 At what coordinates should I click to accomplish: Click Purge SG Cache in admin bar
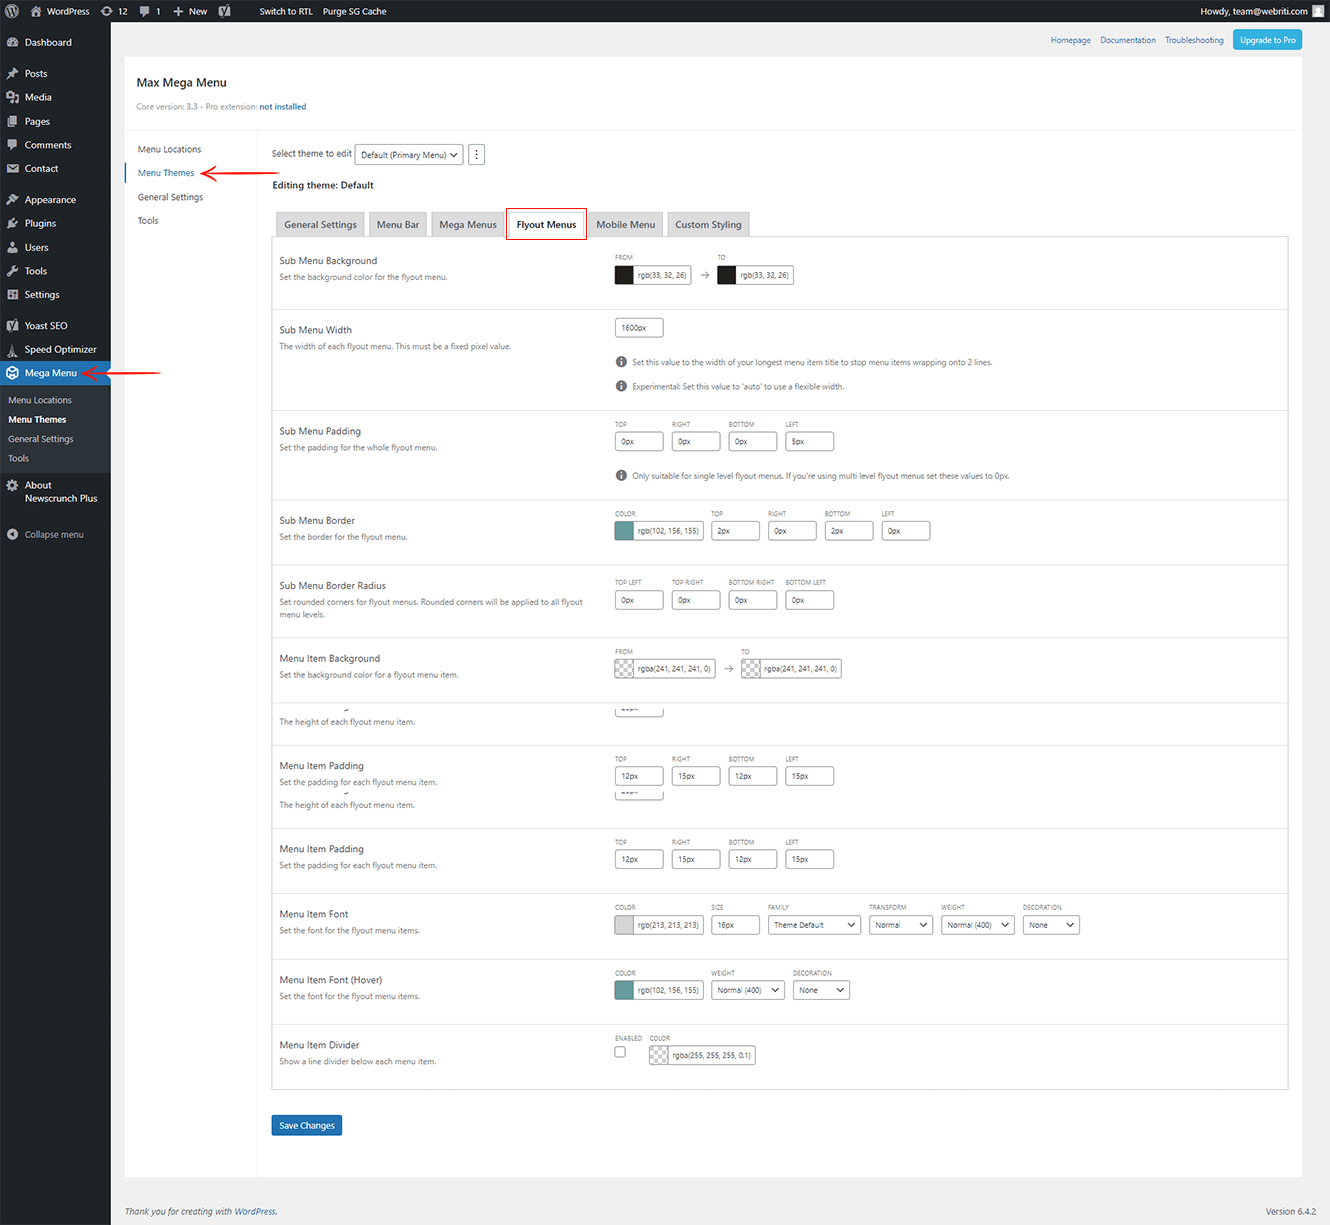354,11
